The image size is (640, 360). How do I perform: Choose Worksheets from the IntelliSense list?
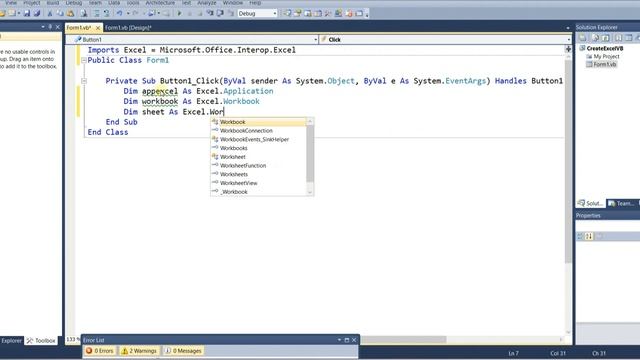click(258, 174)
